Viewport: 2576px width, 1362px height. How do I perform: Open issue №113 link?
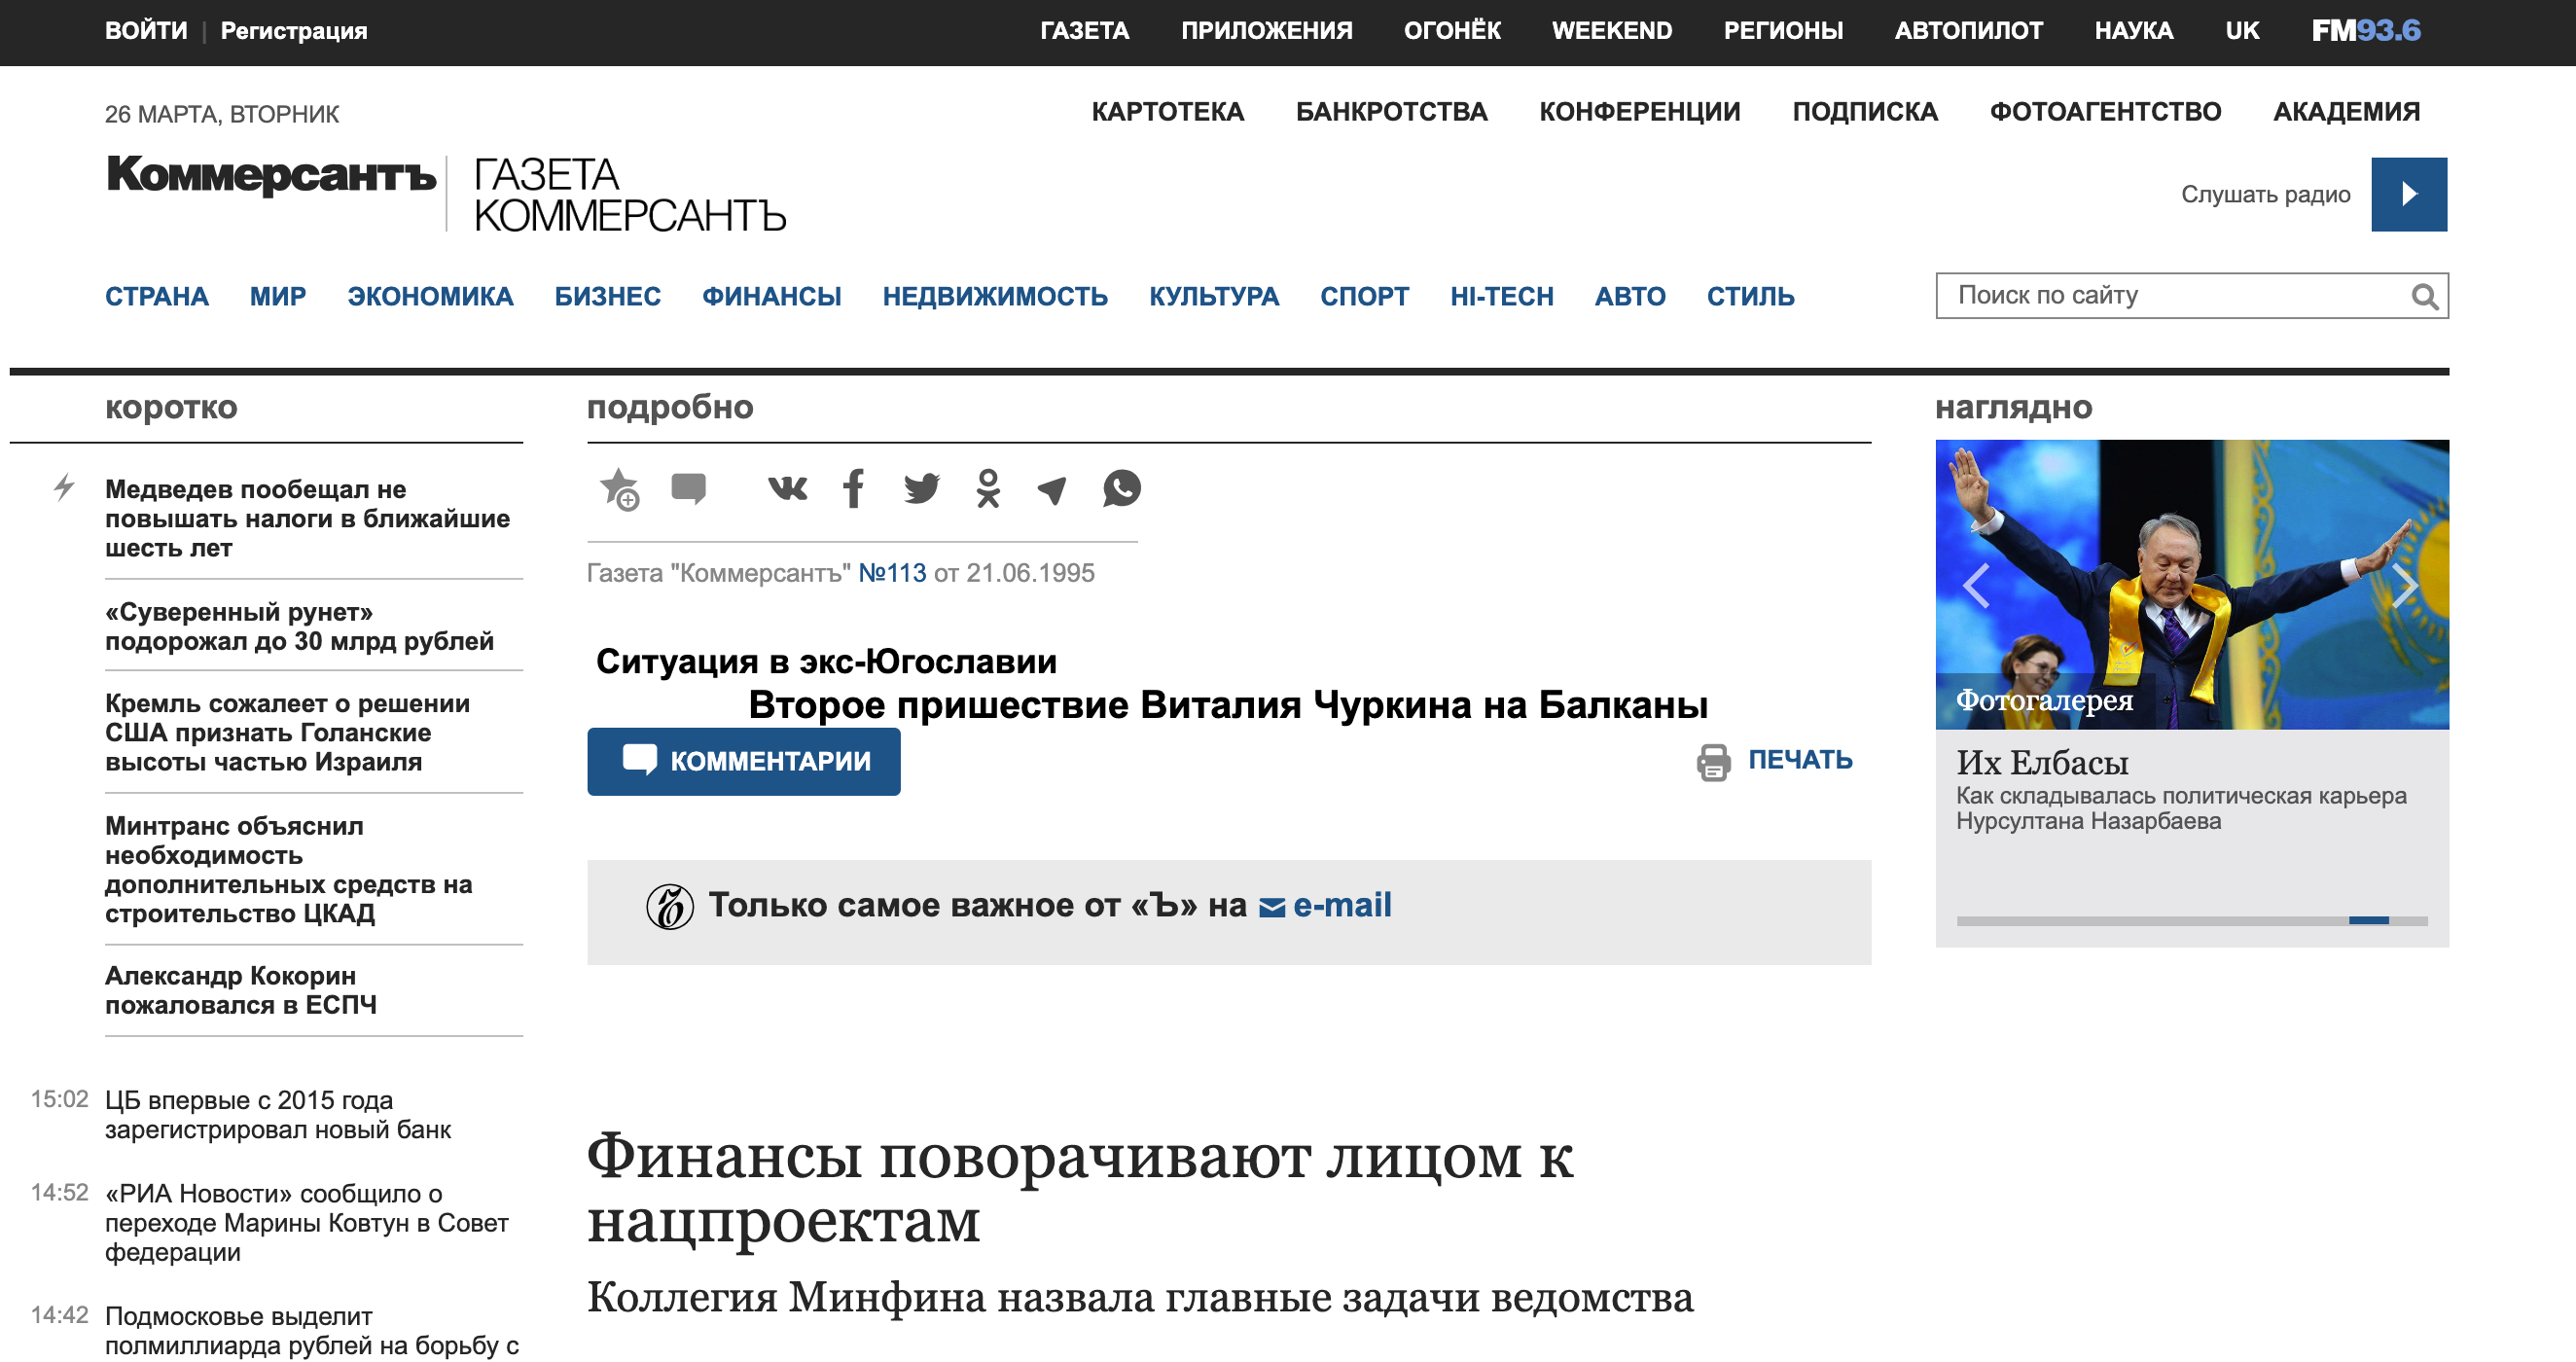click(892, 573)
